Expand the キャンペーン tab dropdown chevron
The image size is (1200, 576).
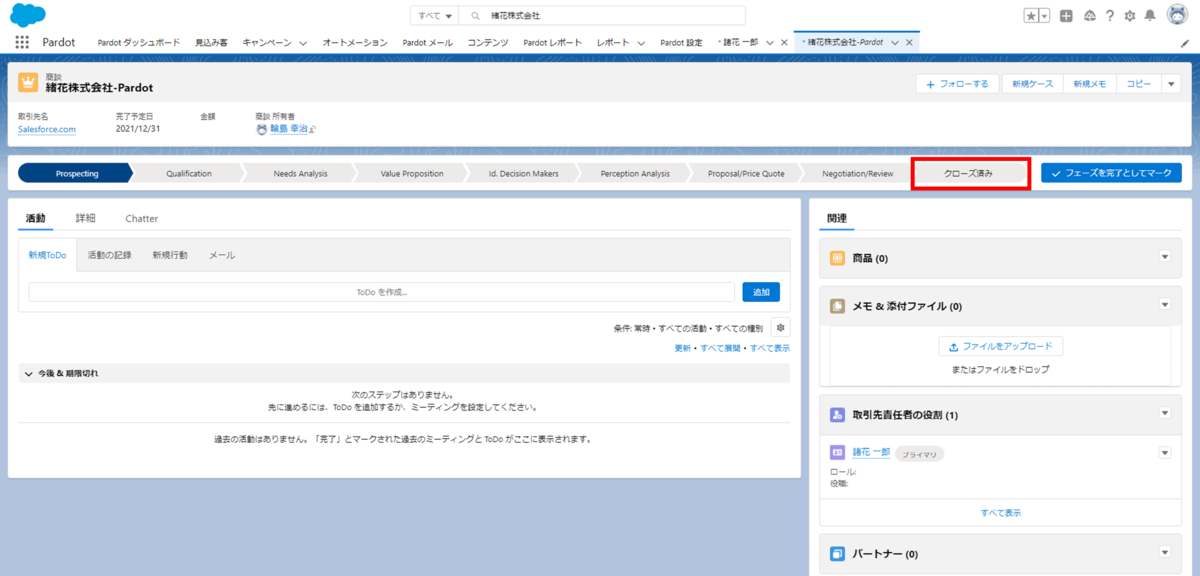point(303,43)
